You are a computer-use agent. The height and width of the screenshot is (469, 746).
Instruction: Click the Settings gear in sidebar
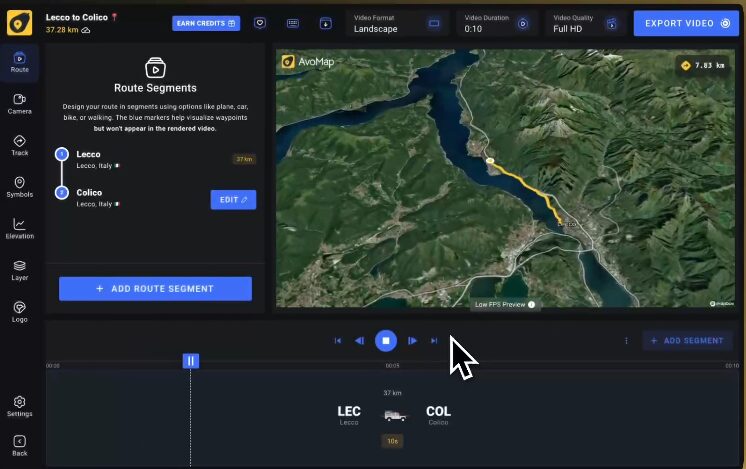19,406
